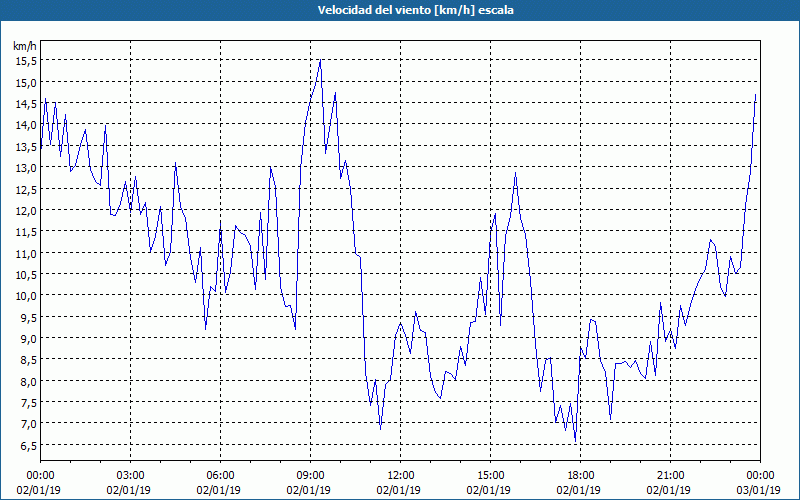Click the '14,5' y-axis label
Viewport: 800px width, 500px height.
point(26,104)
